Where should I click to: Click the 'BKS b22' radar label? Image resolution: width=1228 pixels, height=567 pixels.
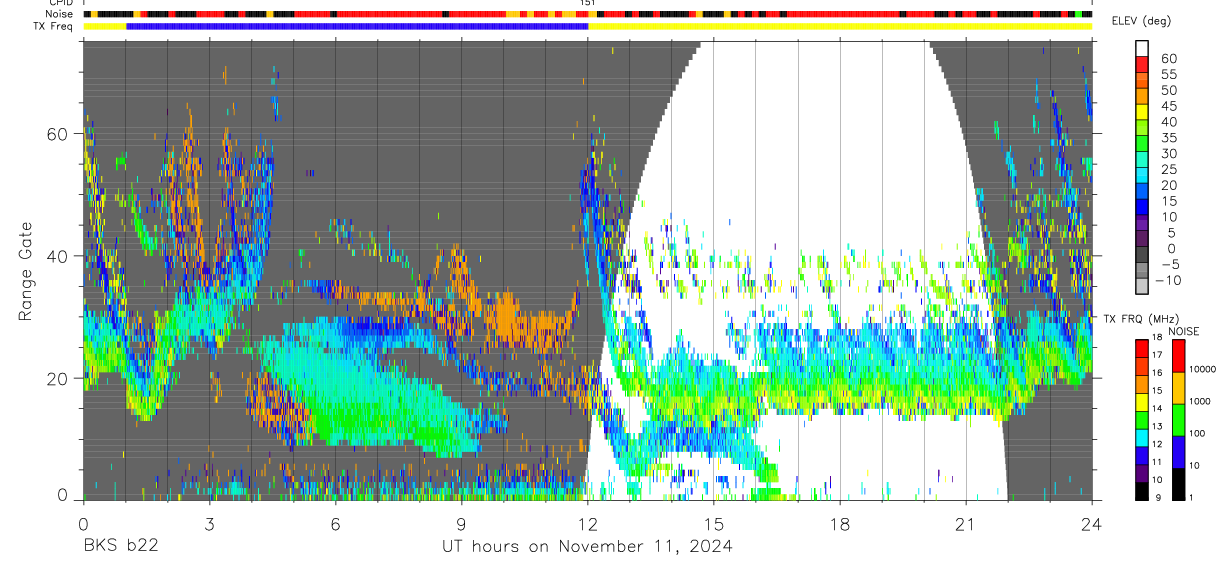click(120, 547)
